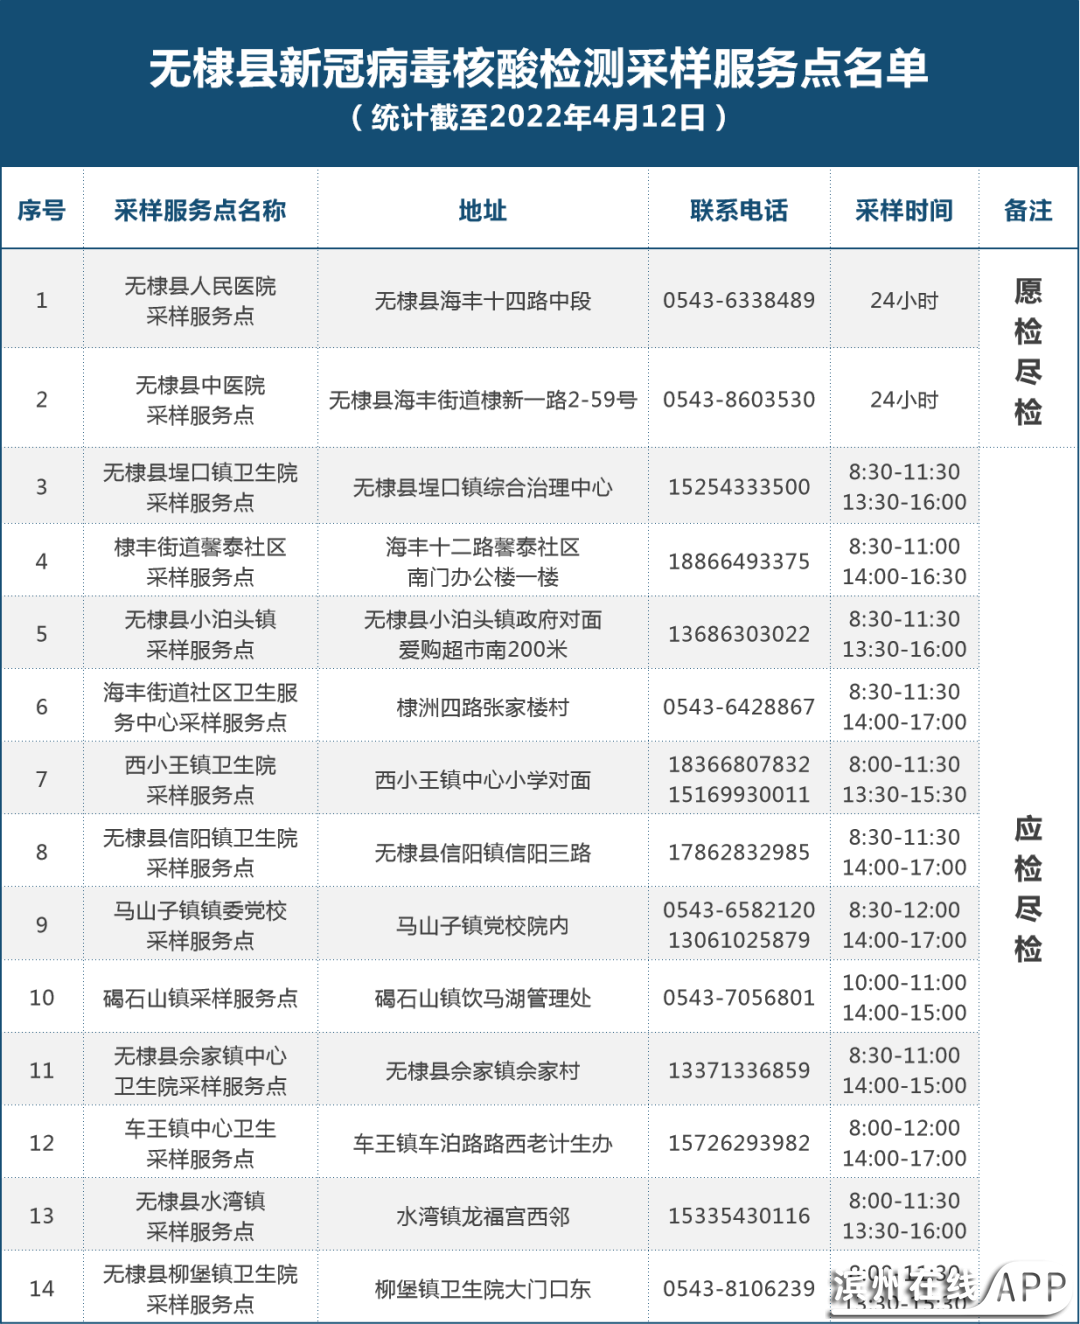Click mobile number 15254333500
Image resolution: width=1080 pixels, height=1324 pixels.
(x=738, y=487)
